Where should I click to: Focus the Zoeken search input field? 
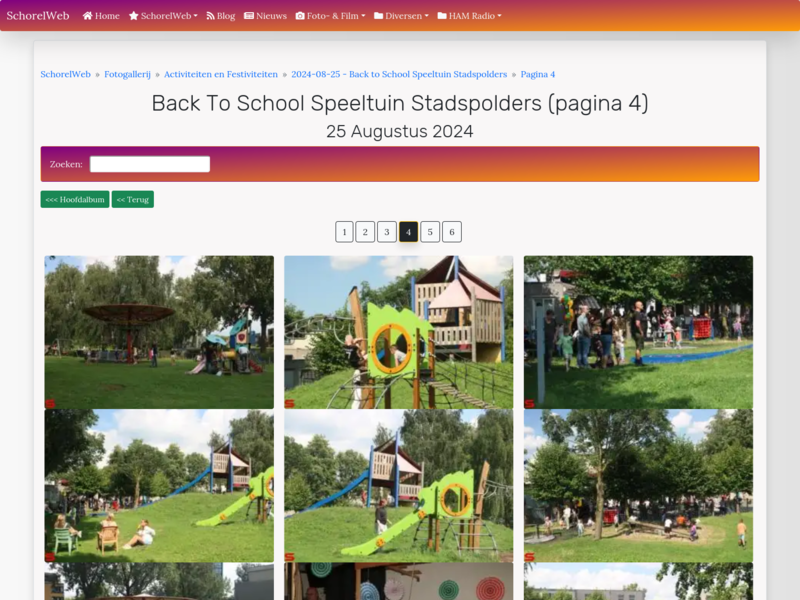(150, 164)
